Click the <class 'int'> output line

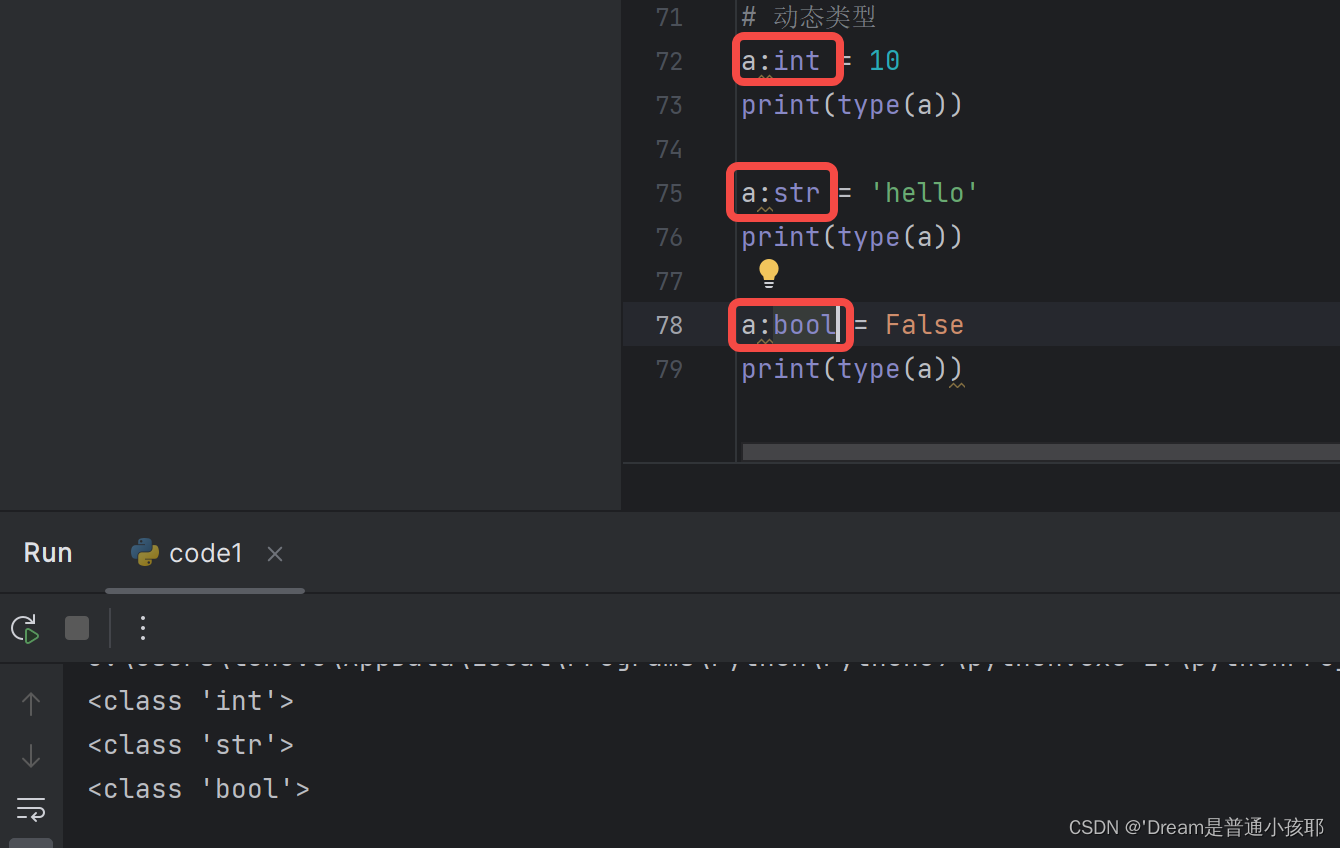[x=191, y=701]
